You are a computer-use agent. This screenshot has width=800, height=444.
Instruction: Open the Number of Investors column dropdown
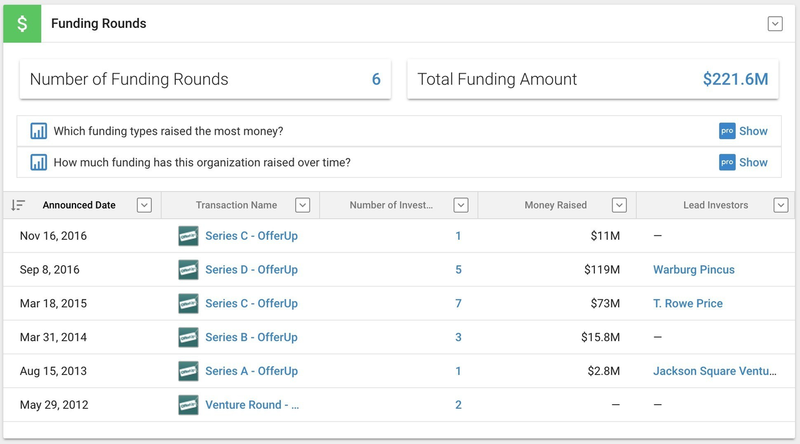point(461,205)
